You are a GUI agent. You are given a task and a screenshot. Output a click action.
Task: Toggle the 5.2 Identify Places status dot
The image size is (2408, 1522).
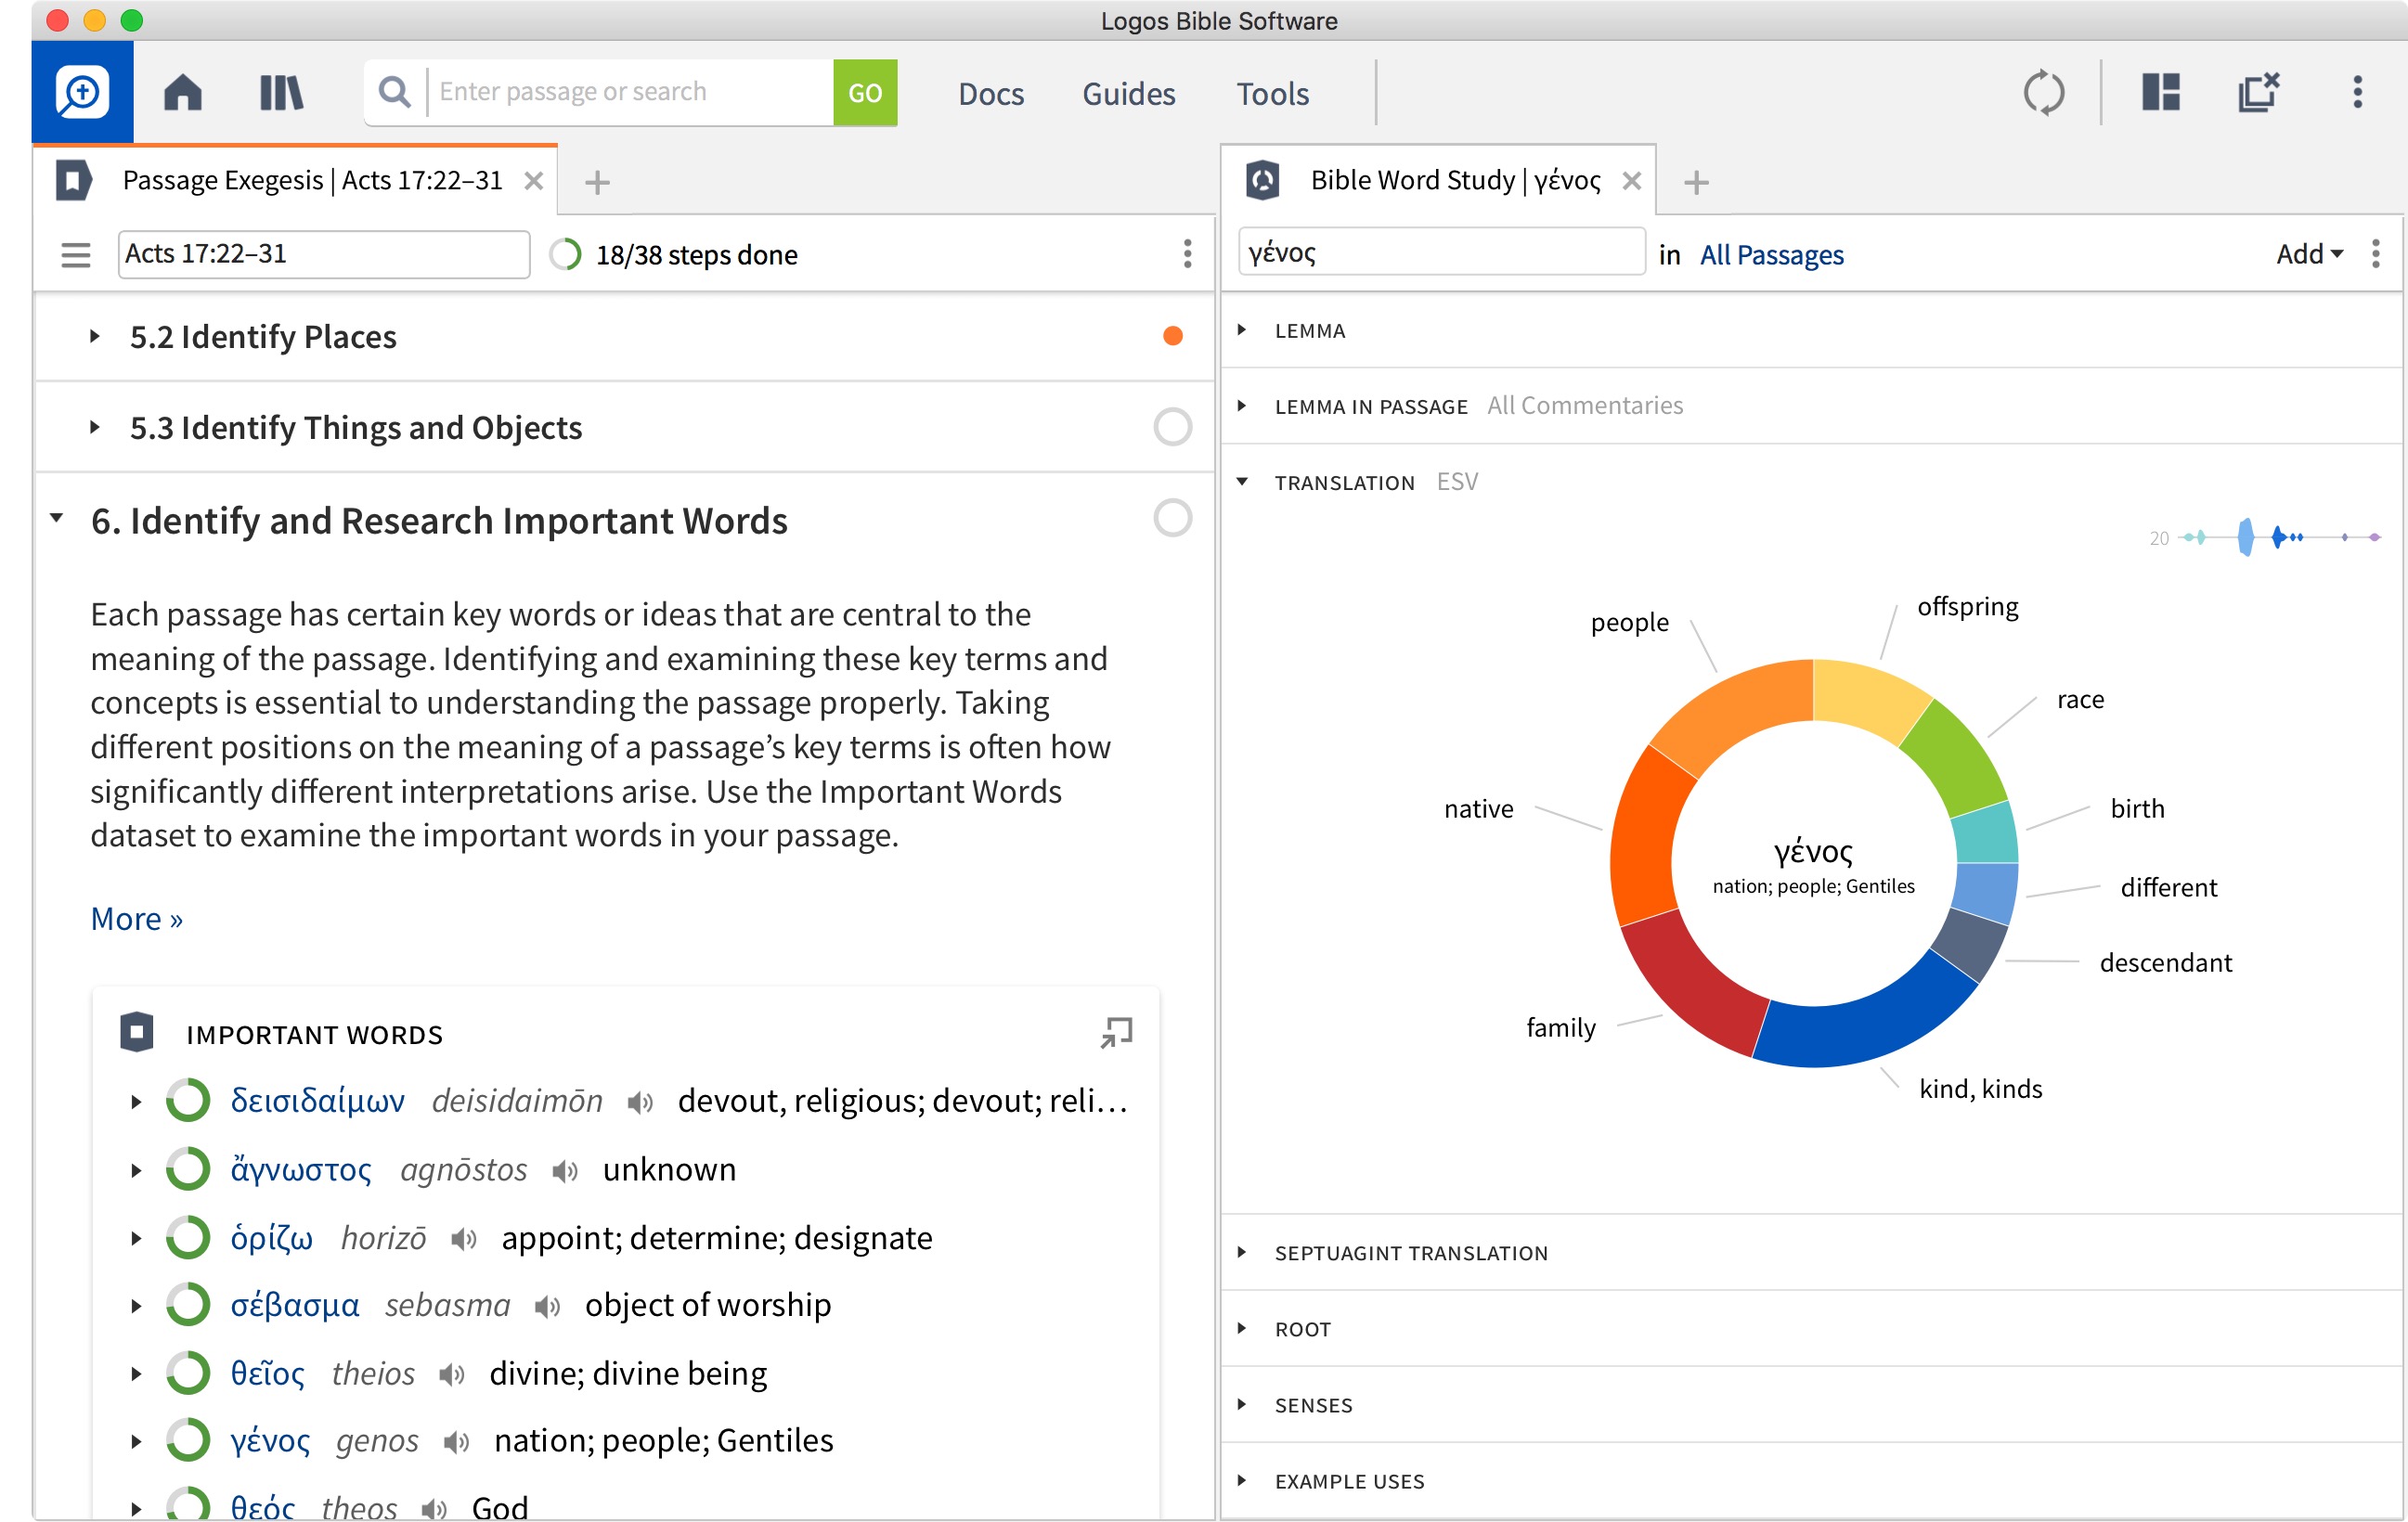click(1173, 336)
